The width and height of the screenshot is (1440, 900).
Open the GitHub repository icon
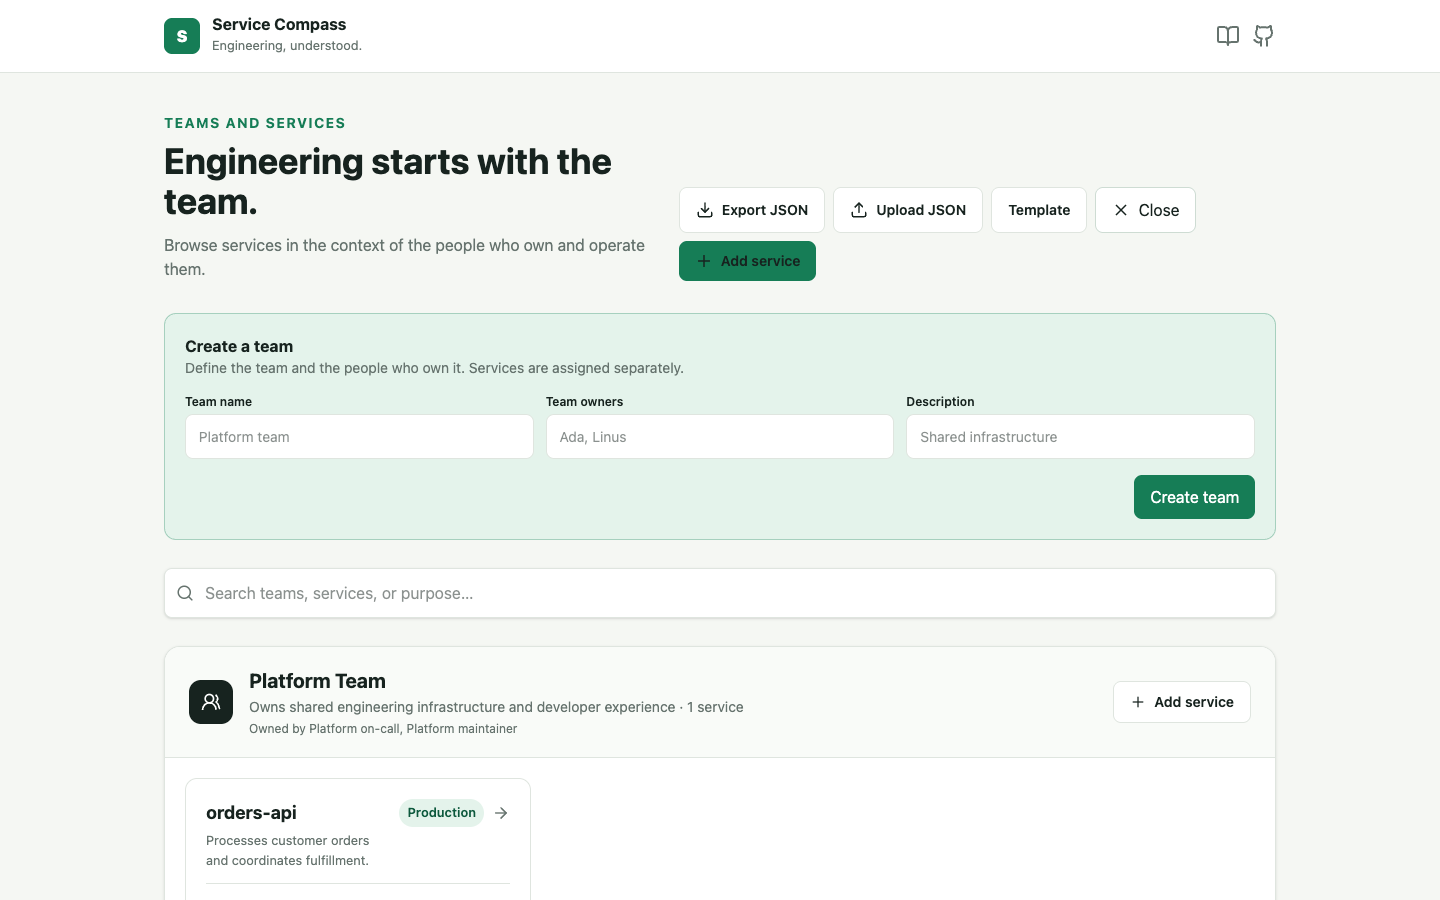(x=1264, y=36)
